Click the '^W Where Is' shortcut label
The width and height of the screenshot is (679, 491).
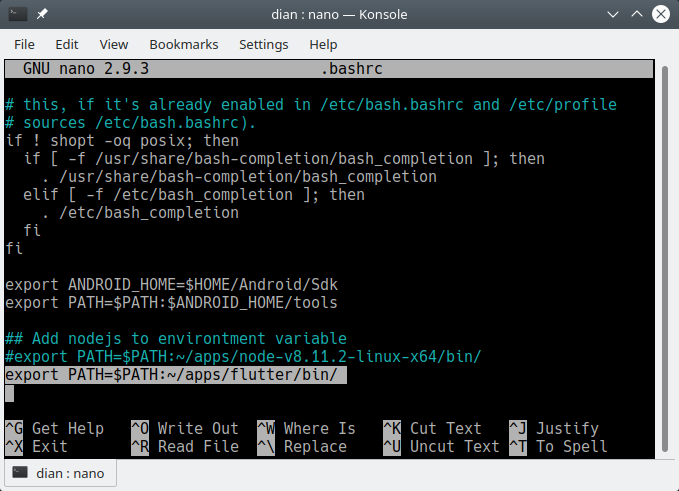[306, 428]
